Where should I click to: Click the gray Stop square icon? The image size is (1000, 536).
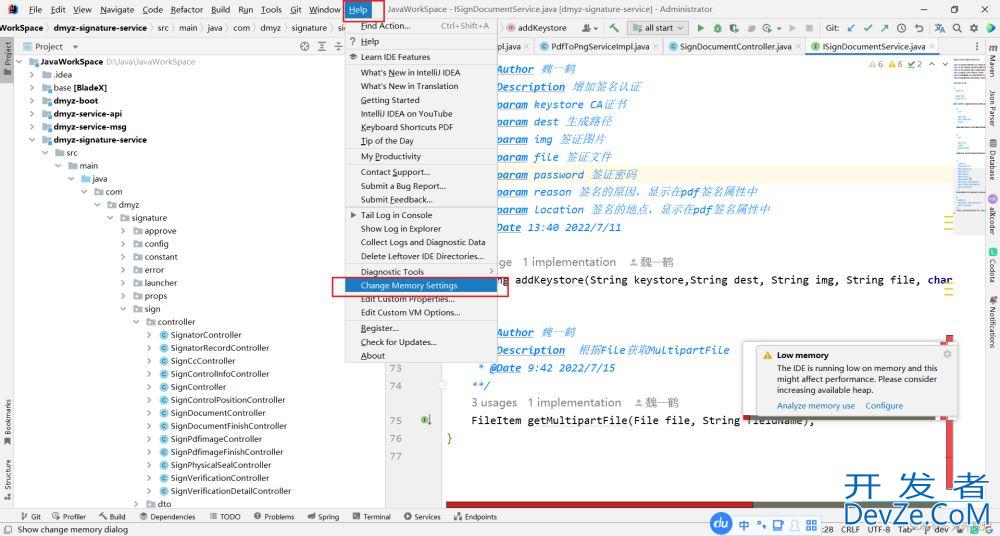point(809,28)
